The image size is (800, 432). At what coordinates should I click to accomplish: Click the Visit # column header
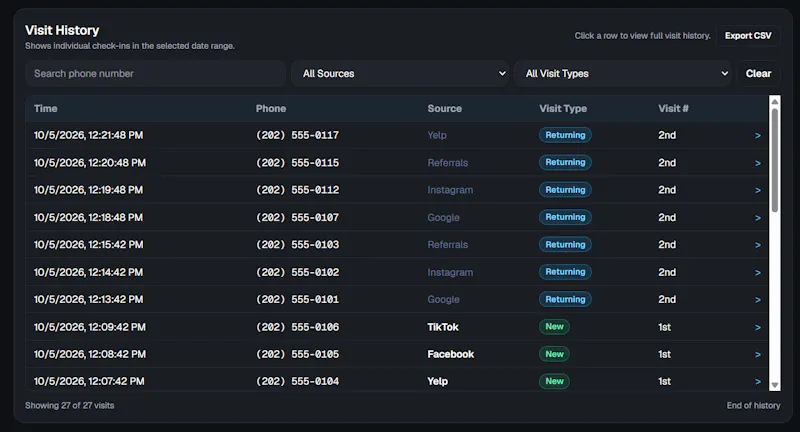[x=673, y=109]
